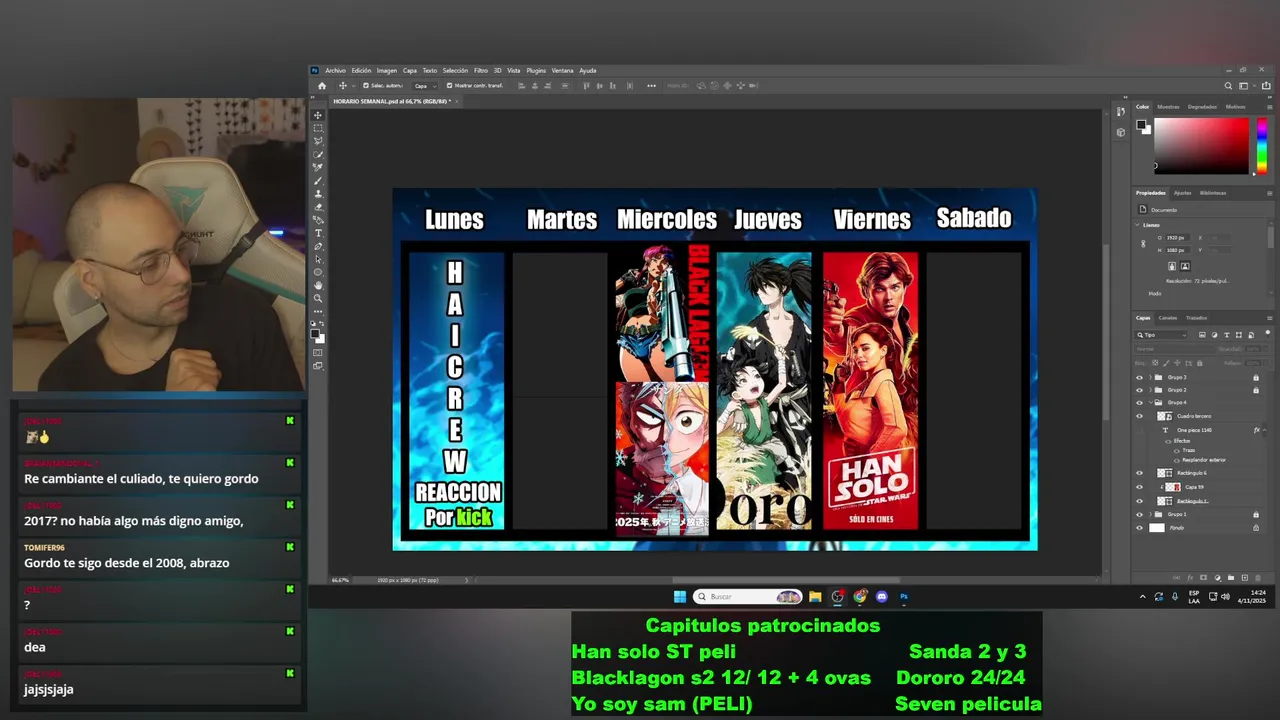
Task: Select the Lasso tool
Action: coord(318,142)
